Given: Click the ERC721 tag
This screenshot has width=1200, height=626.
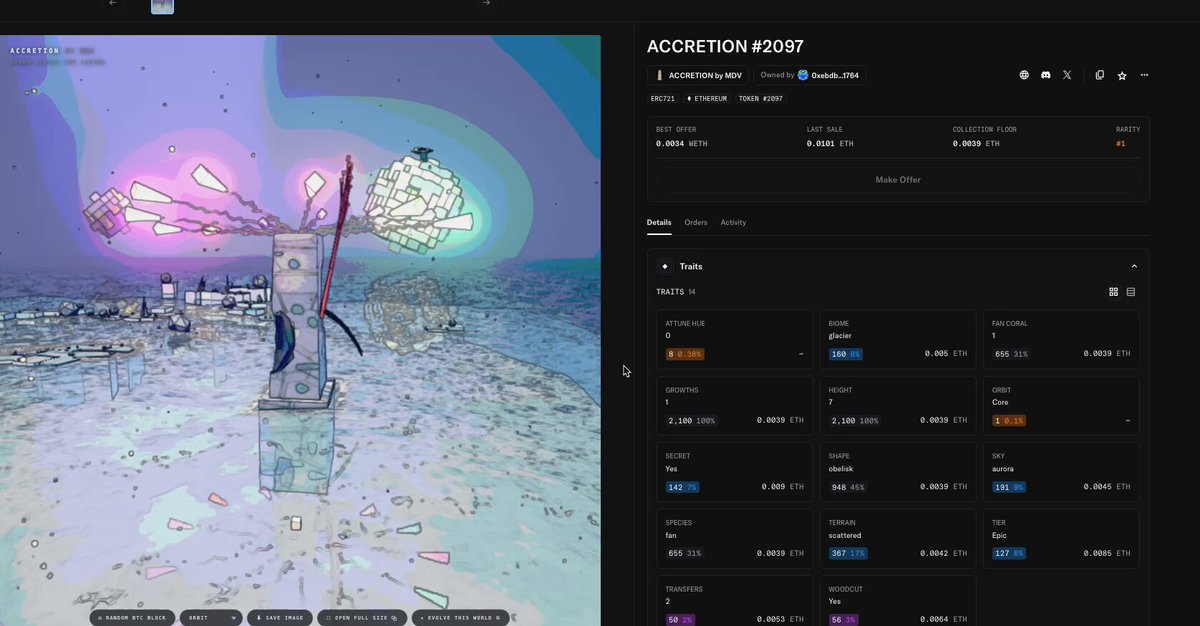Looking at the screenshot, I should coord(663,99).
